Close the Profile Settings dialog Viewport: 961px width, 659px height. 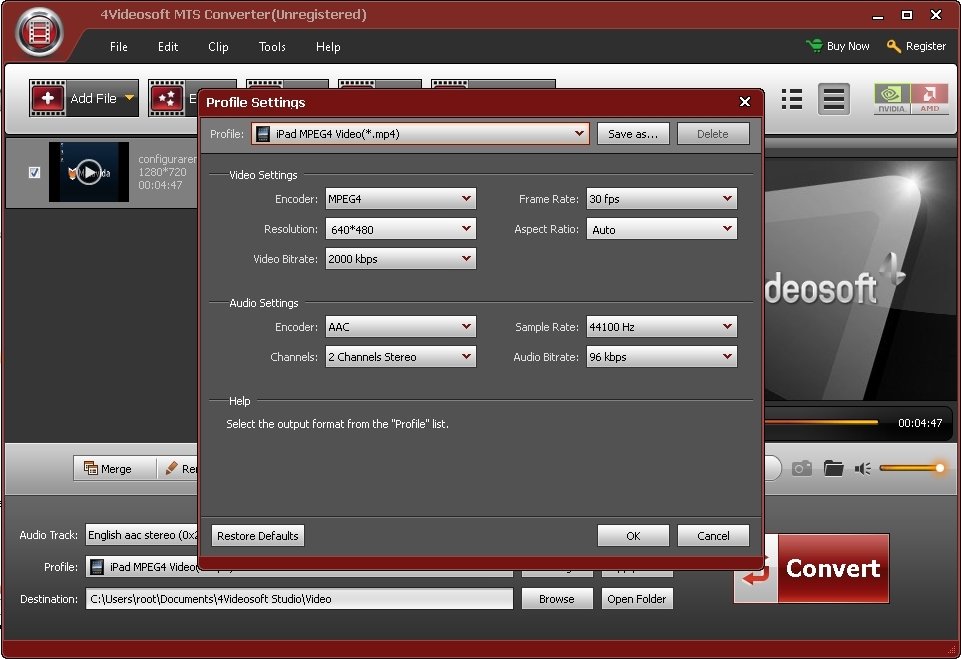point(745,102)
